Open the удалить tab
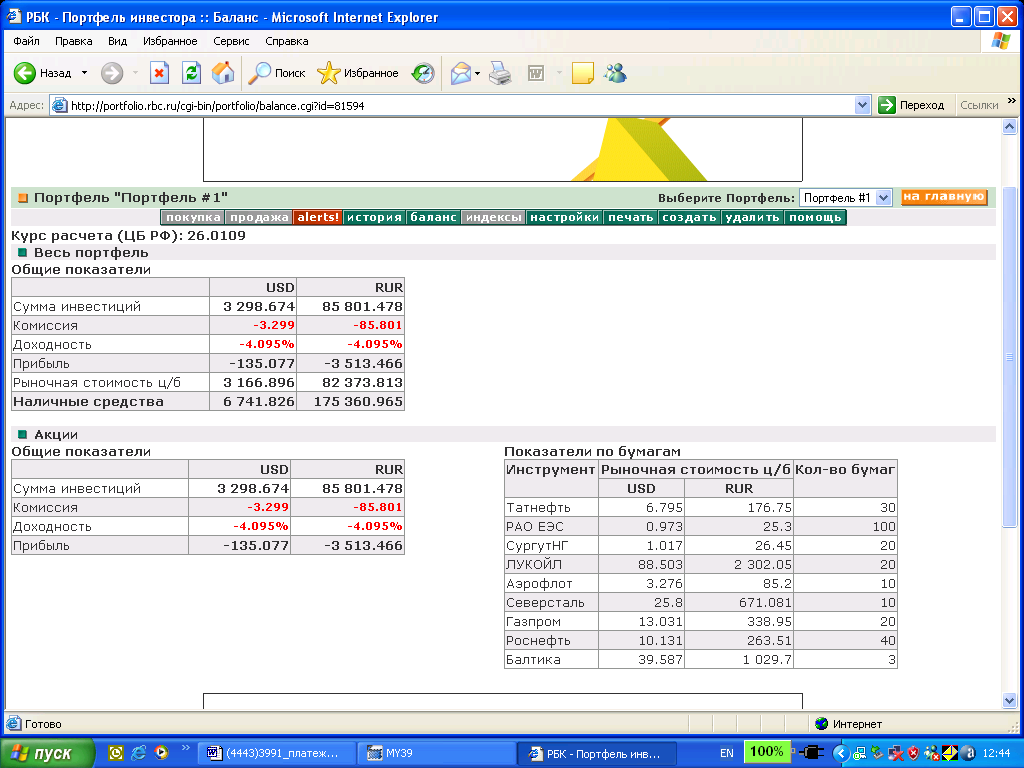 tap(752, 217)
